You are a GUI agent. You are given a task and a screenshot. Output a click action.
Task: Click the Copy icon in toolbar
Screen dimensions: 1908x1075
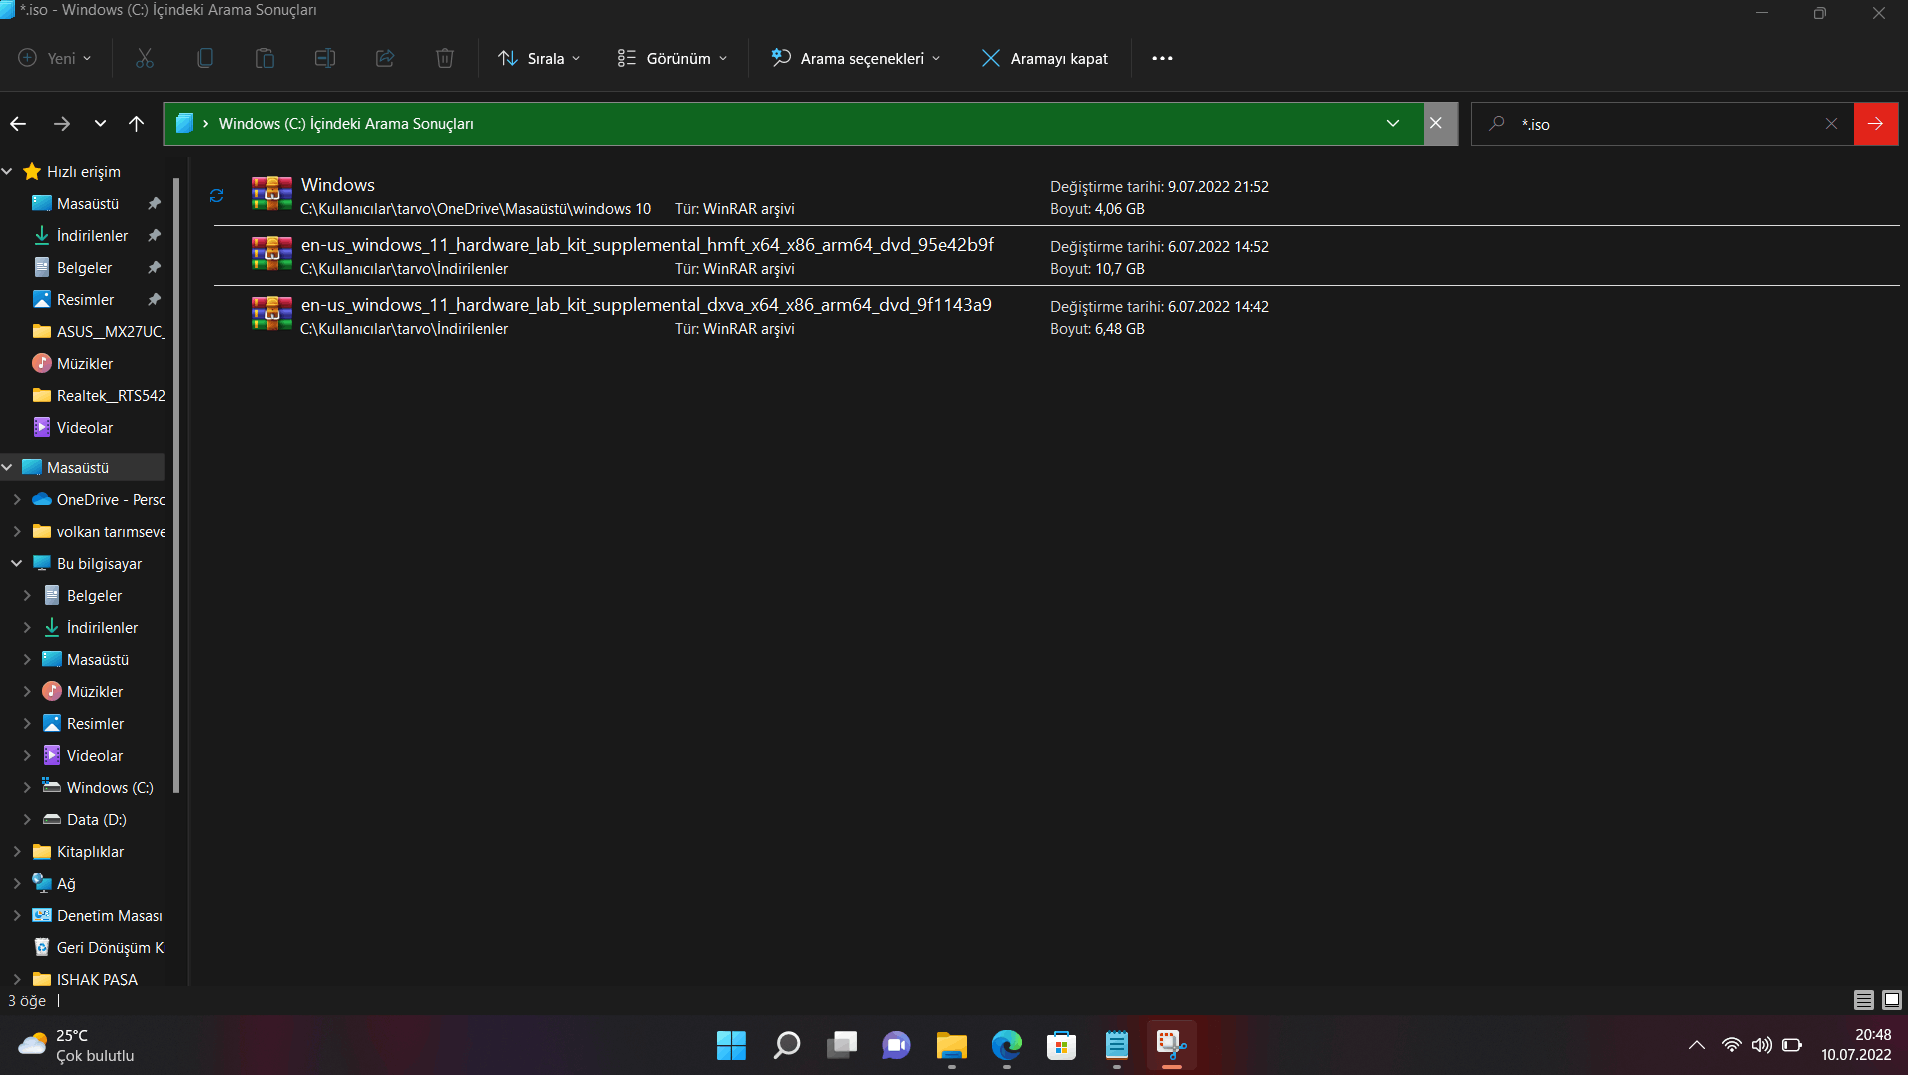coord(205,58)
